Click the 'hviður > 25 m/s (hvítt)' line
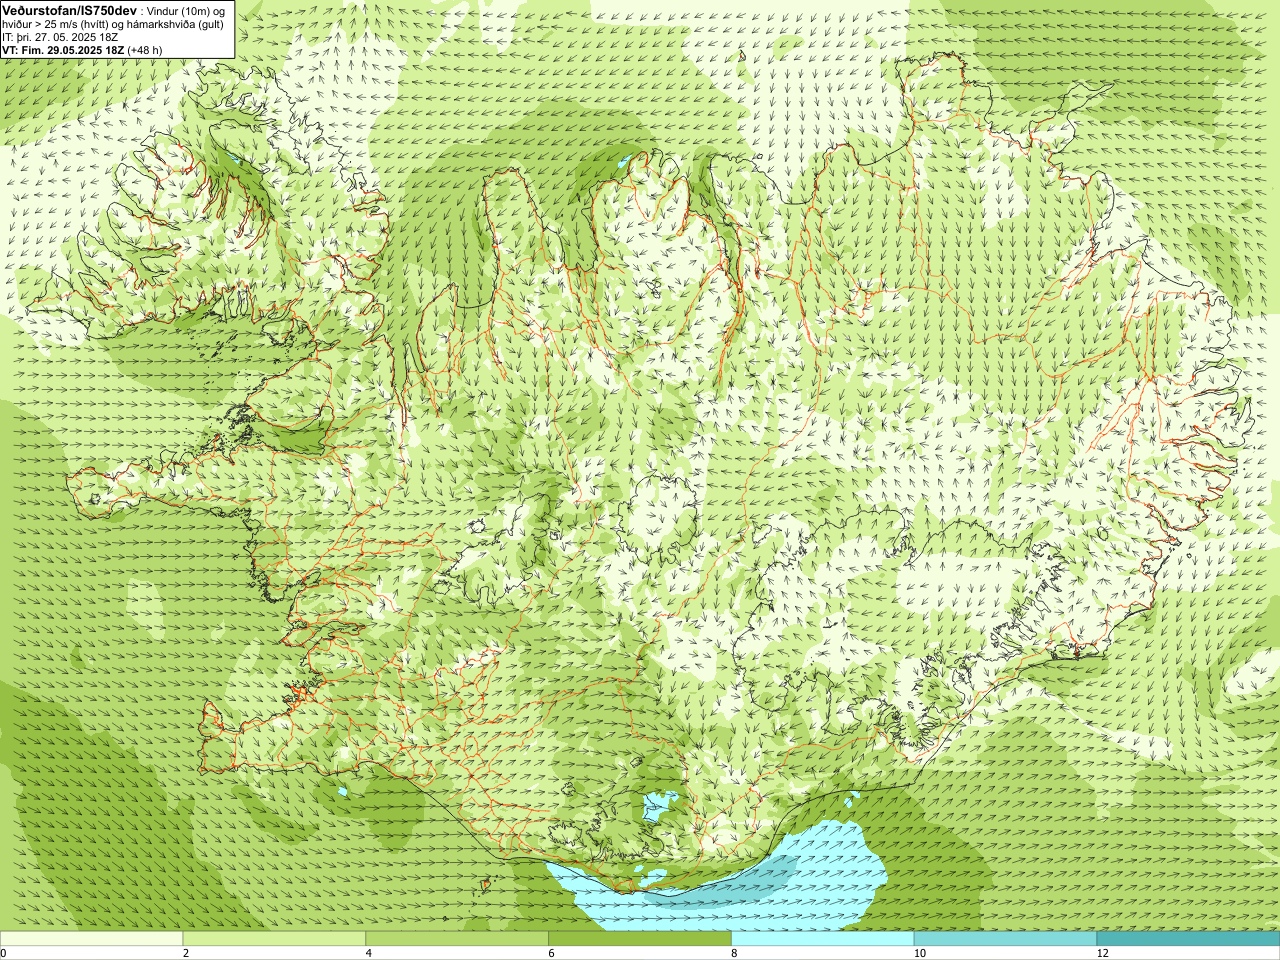The image size is (1280, 960). (x=114, y=24)
